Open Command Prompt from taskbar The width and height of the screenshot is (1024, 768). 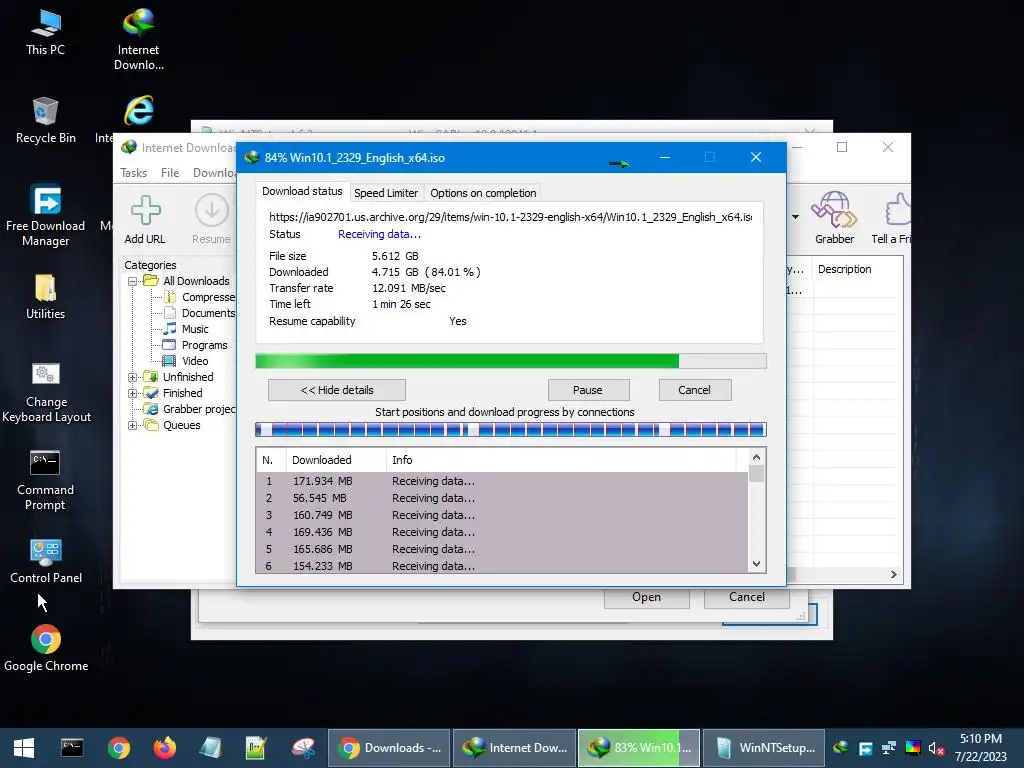pyautogui.click(x=72, y=748)
